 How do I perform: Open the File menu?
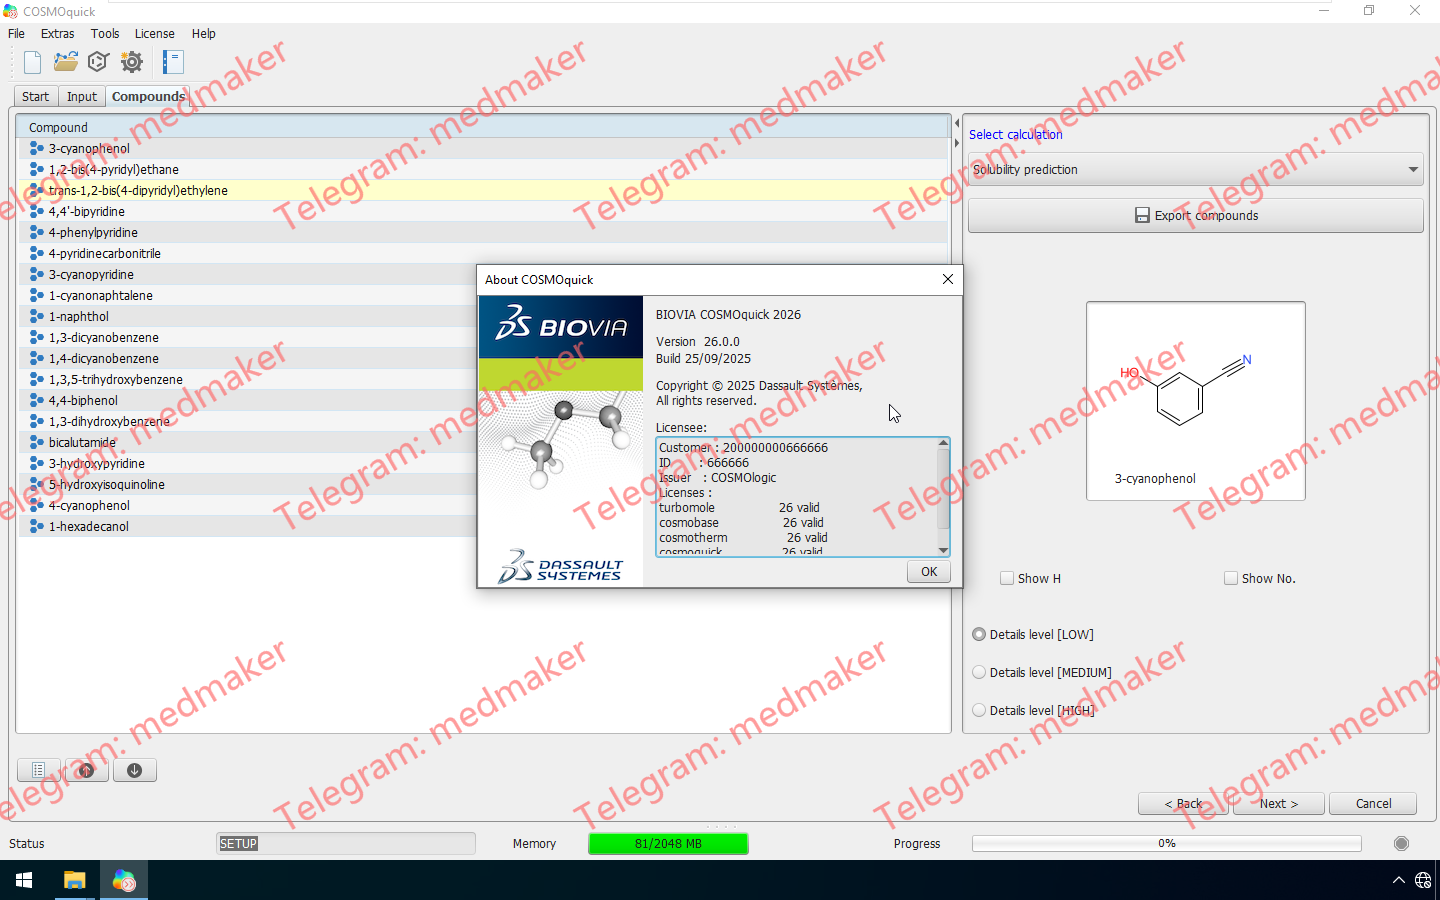click(17, 34)
